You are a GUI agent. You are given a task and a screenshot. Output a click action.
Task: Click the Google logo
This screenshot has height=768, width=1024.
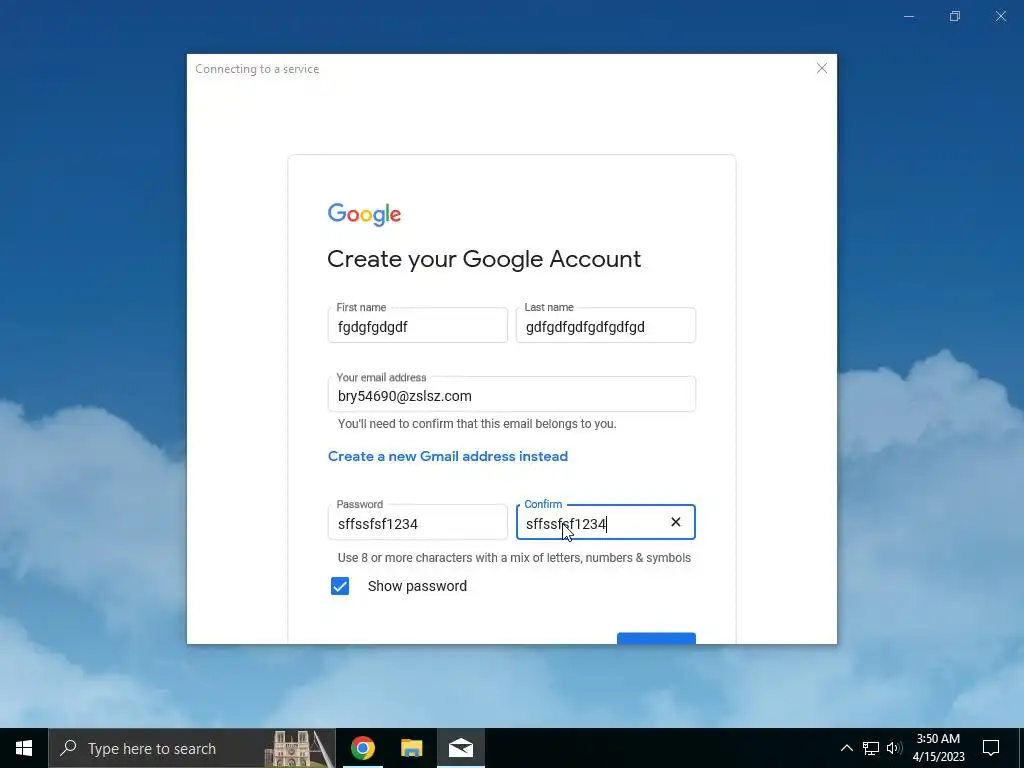(364, 214)
